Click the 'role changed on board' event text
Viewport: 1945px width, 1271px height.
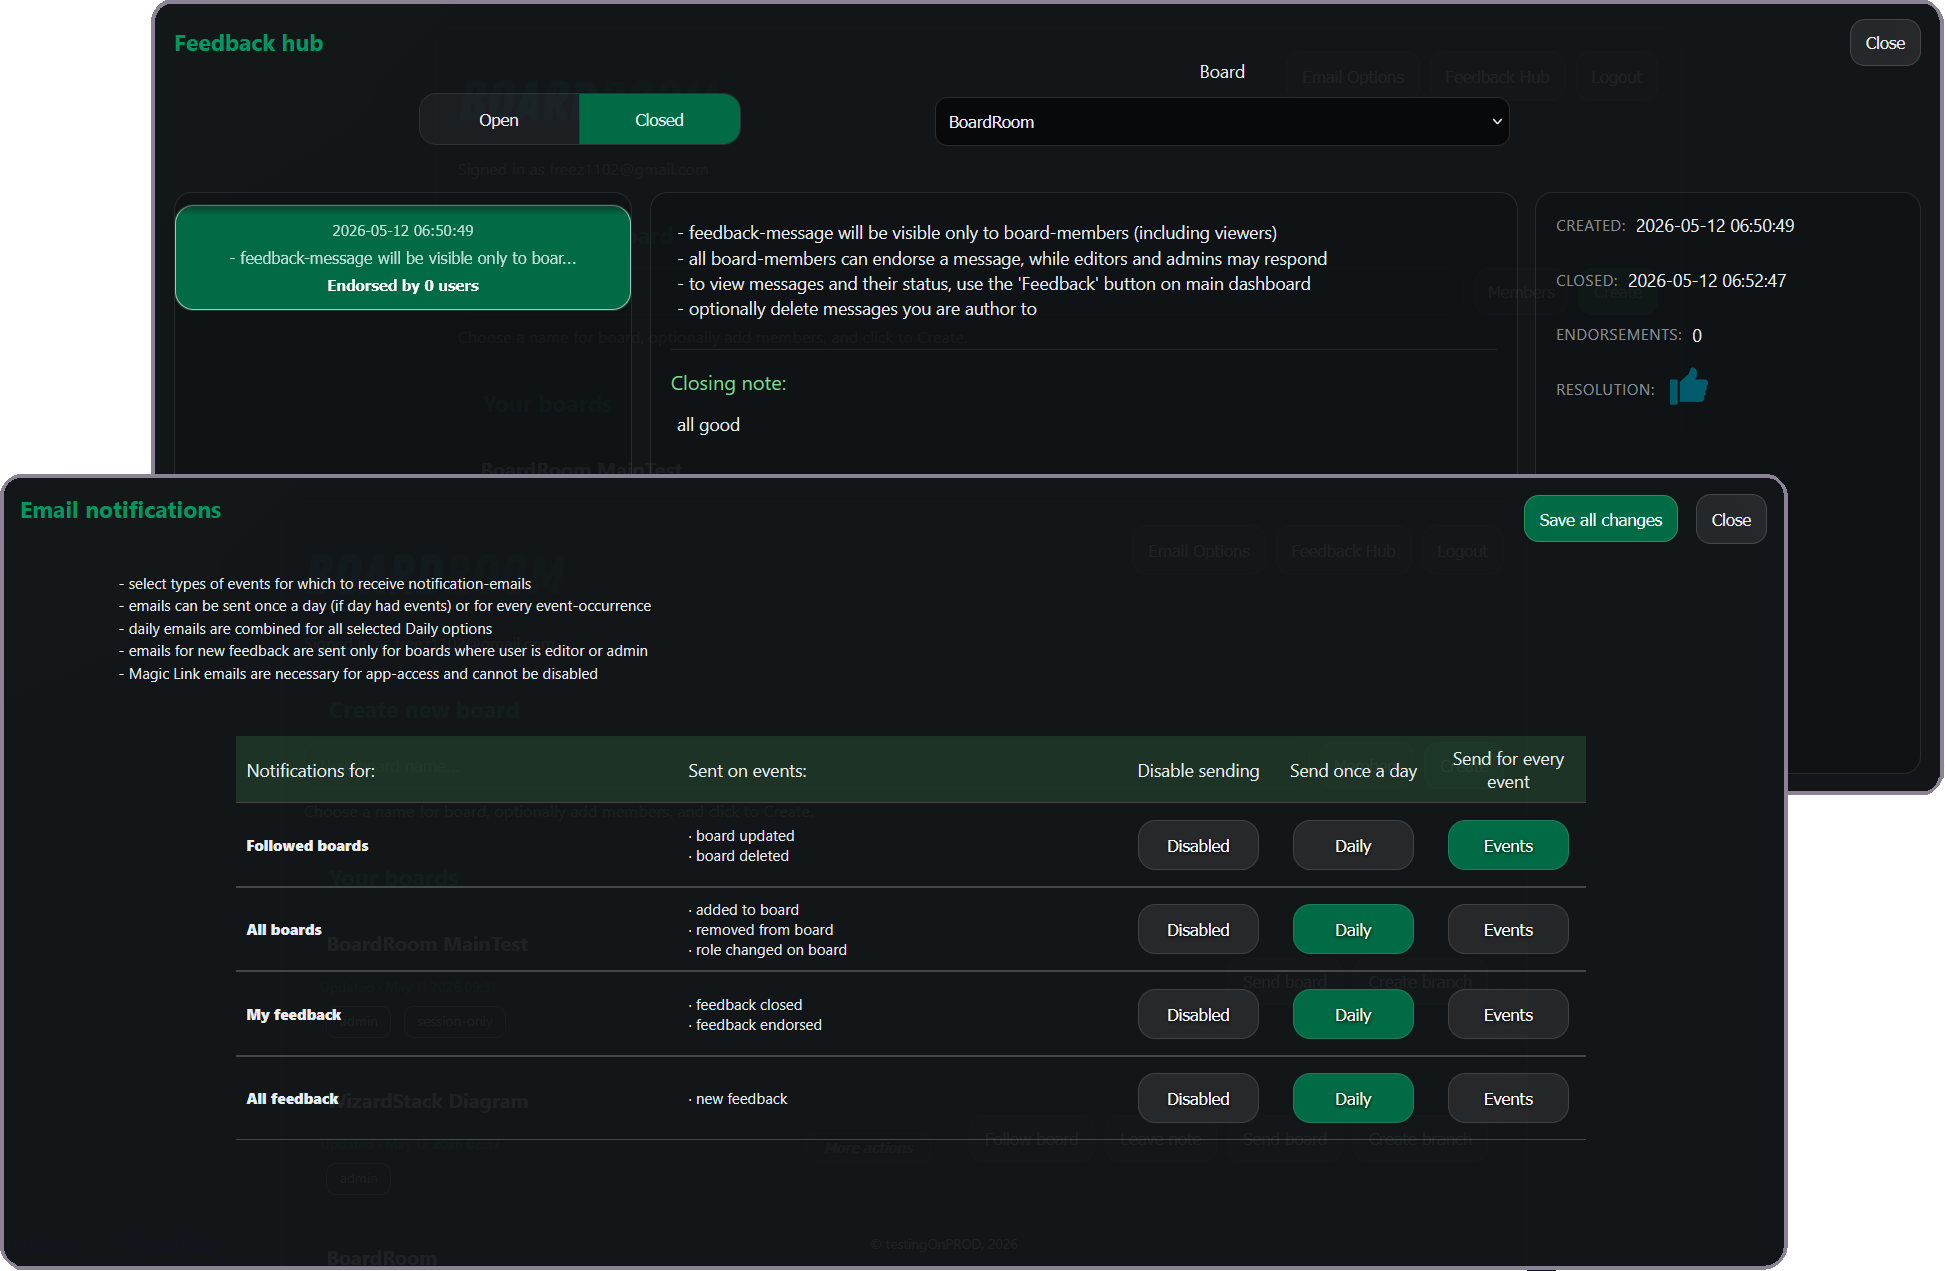(771, 950)
